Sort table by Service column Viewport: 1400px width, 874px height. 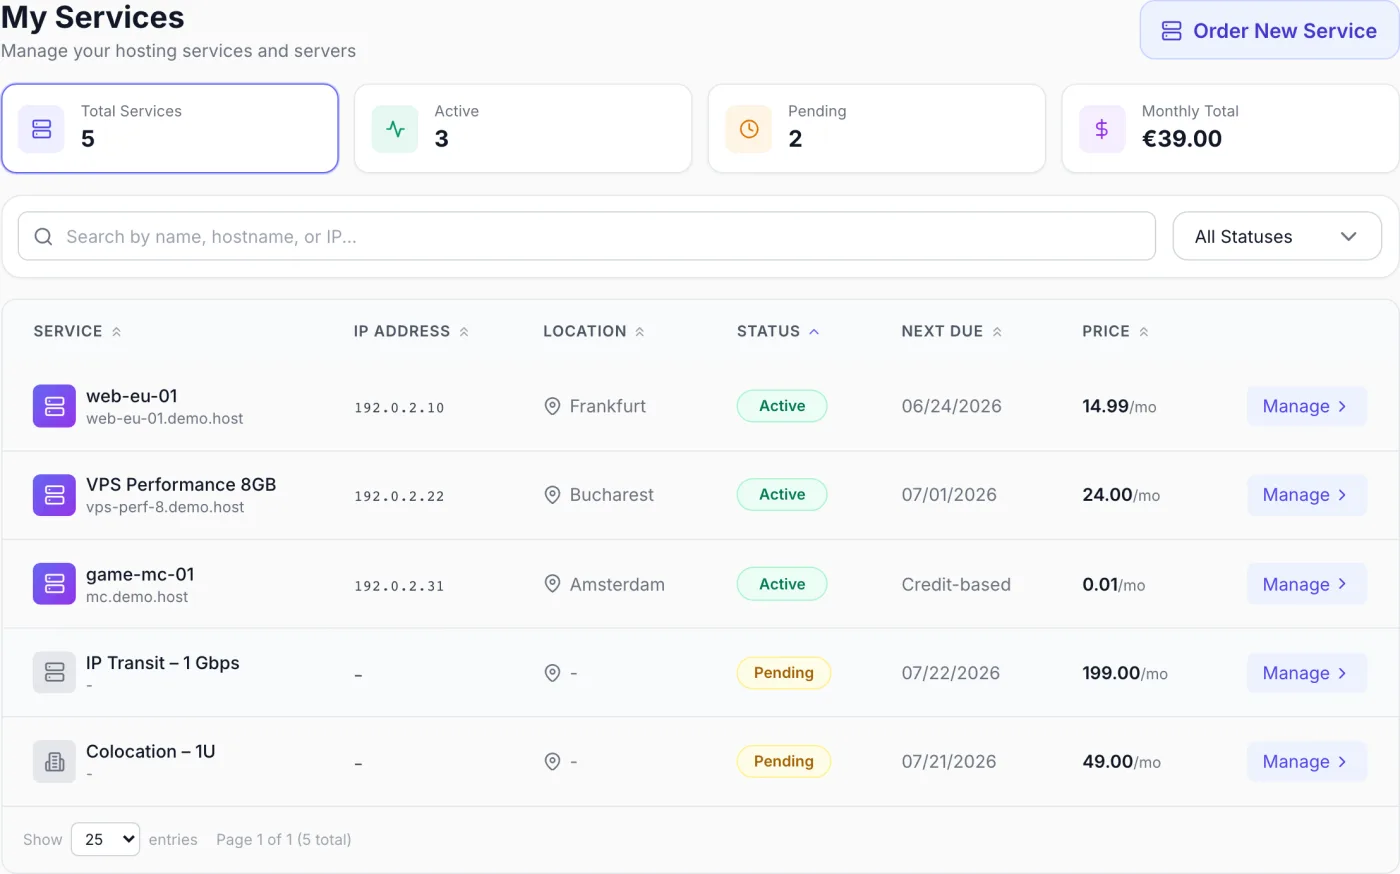[x=77, y=331]
